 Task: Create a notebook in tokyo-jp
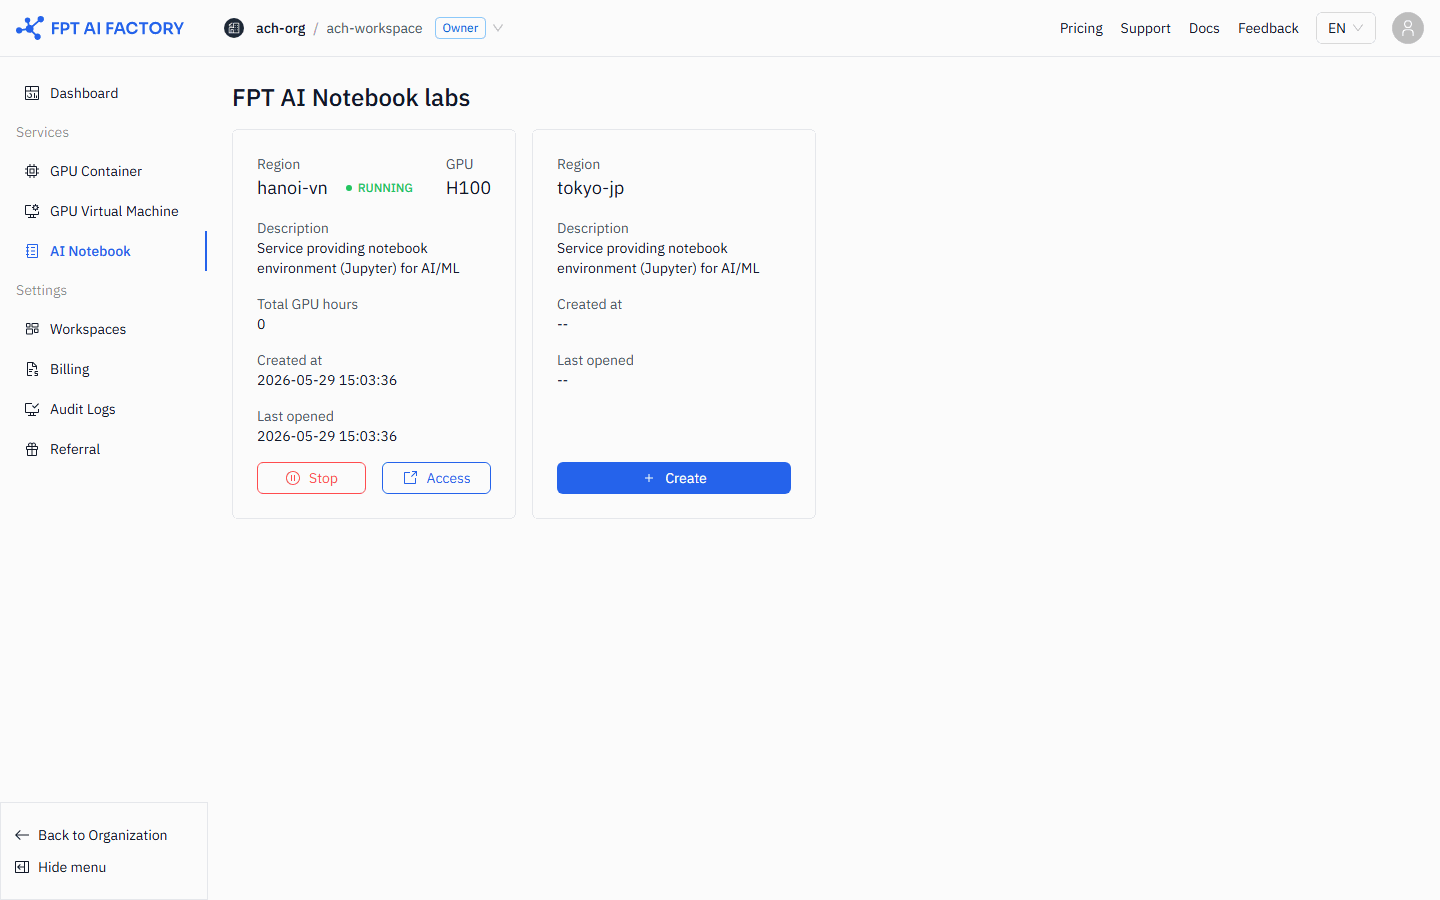[674, 478]
